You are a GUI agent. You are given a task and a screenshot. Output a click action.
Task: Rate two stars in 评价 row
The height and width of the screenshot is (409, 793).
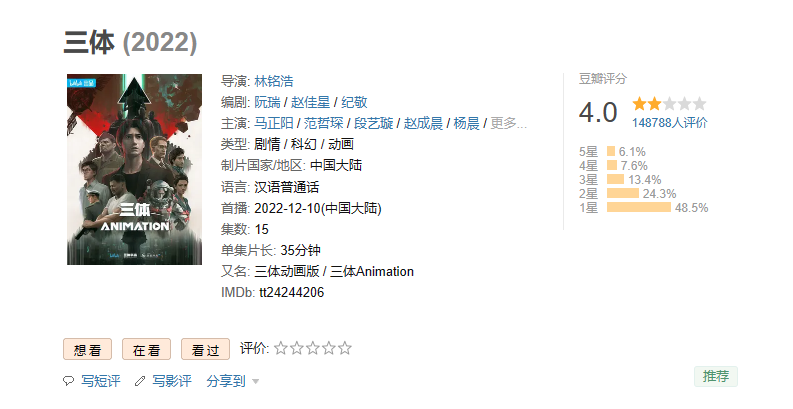[x=297, y=348]
